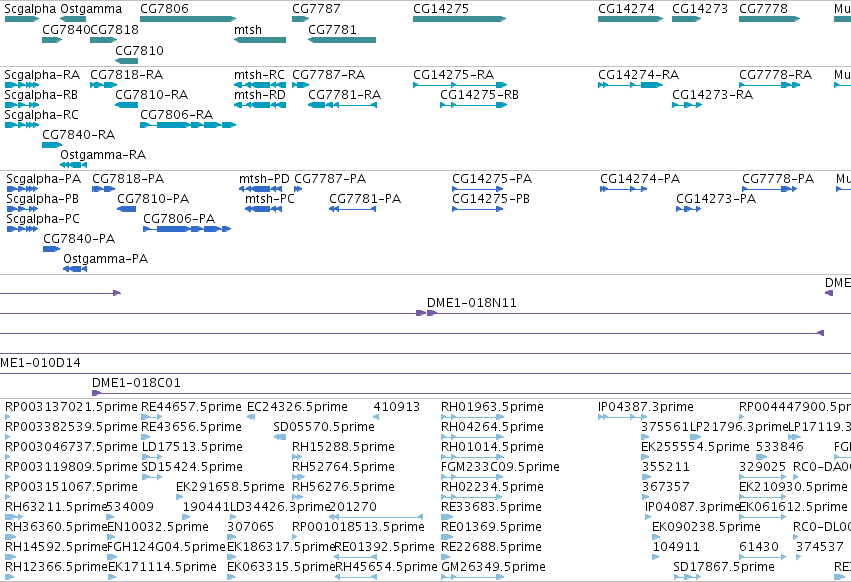Select EST GM26349.5prime

(x=493, y=567)
